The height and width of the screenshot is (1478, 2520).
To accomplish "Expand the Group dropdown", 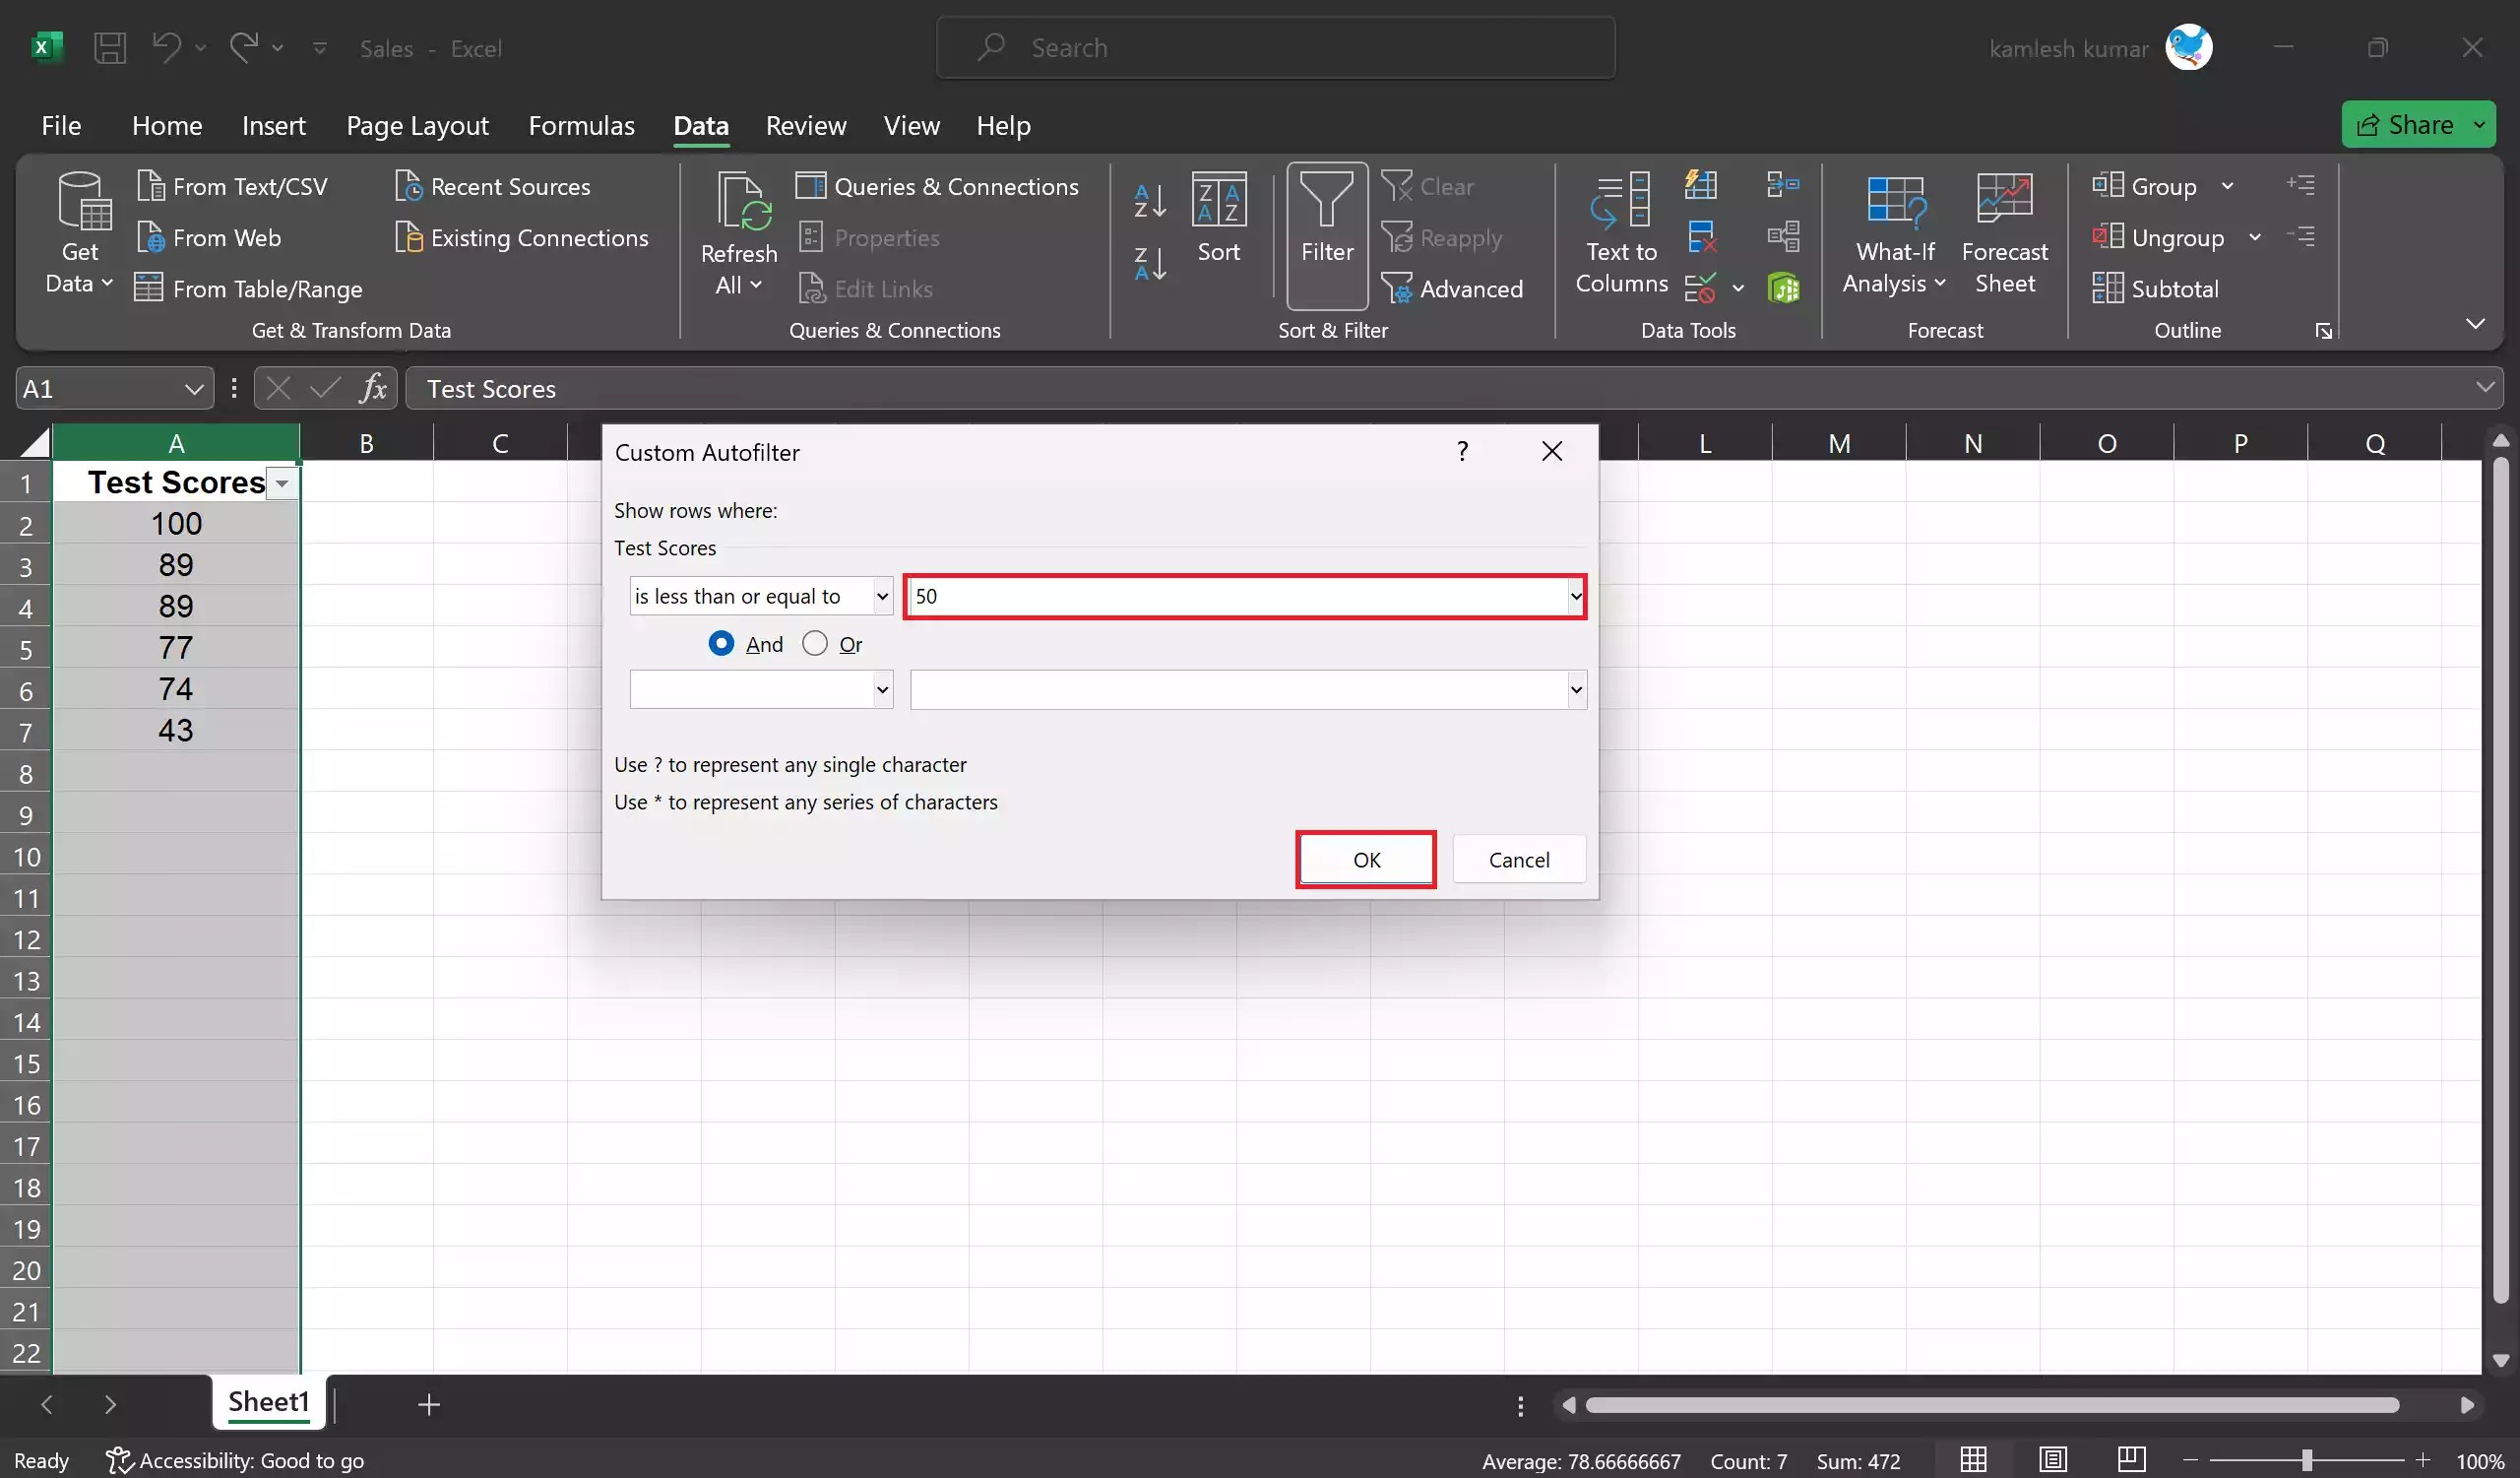I will [x=2228, y=185].
